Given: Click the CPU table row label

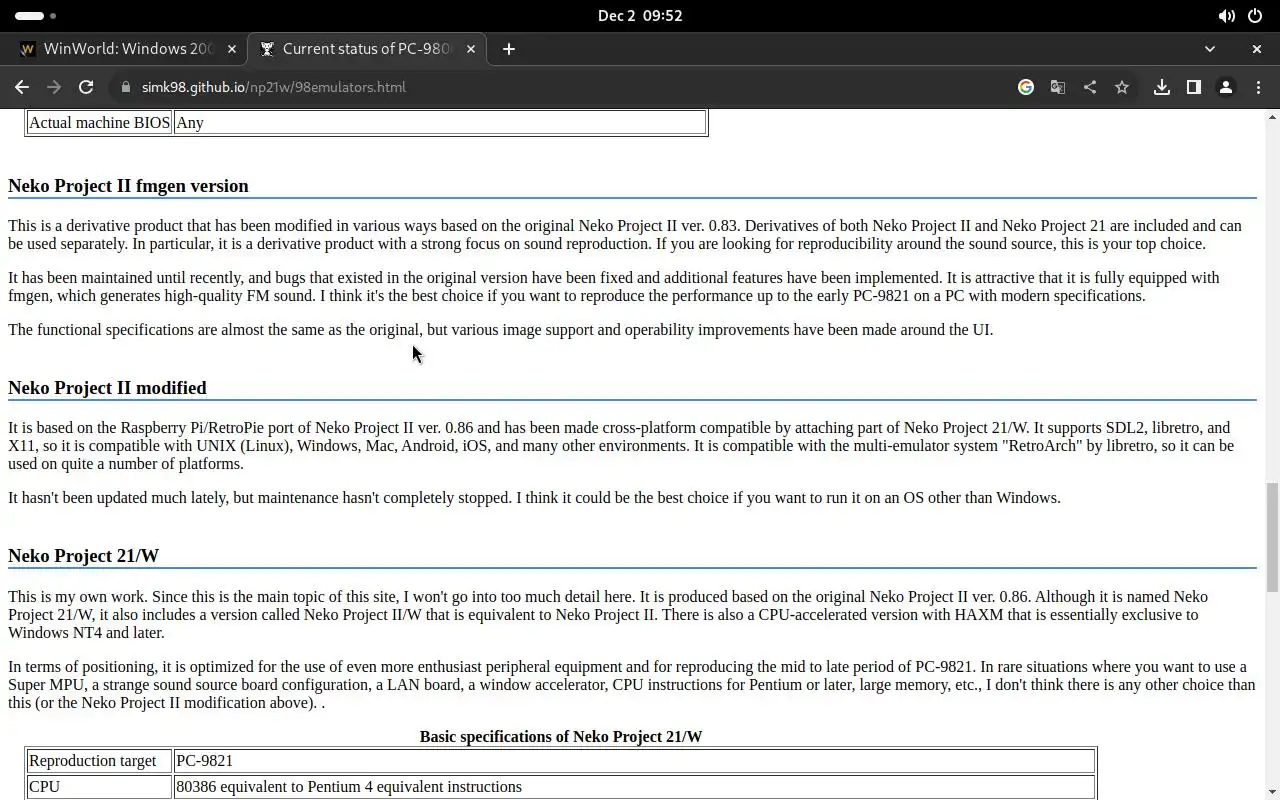Looking at the screenshot, I should tap(99, 787).
